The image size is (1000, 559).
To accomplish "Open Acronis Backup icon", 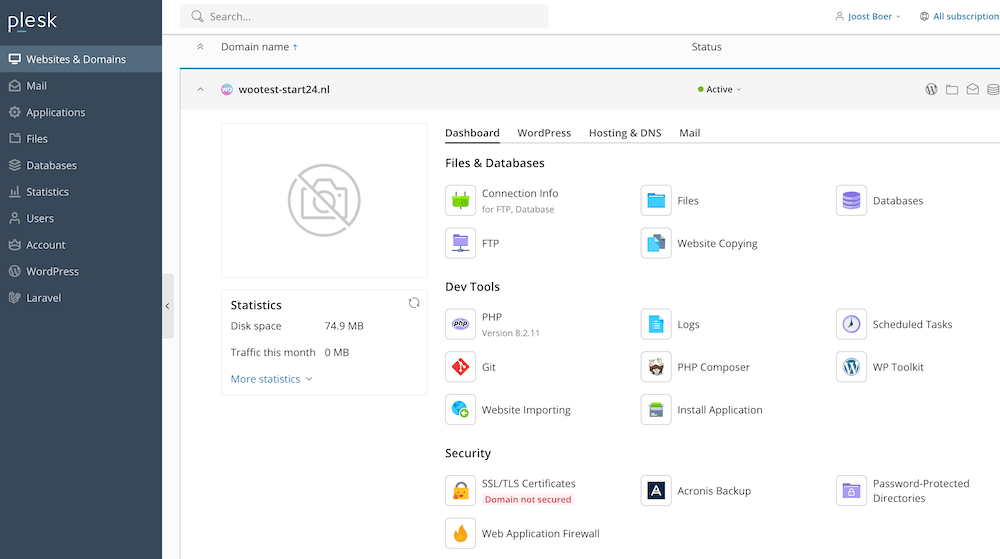I will 656,491.
